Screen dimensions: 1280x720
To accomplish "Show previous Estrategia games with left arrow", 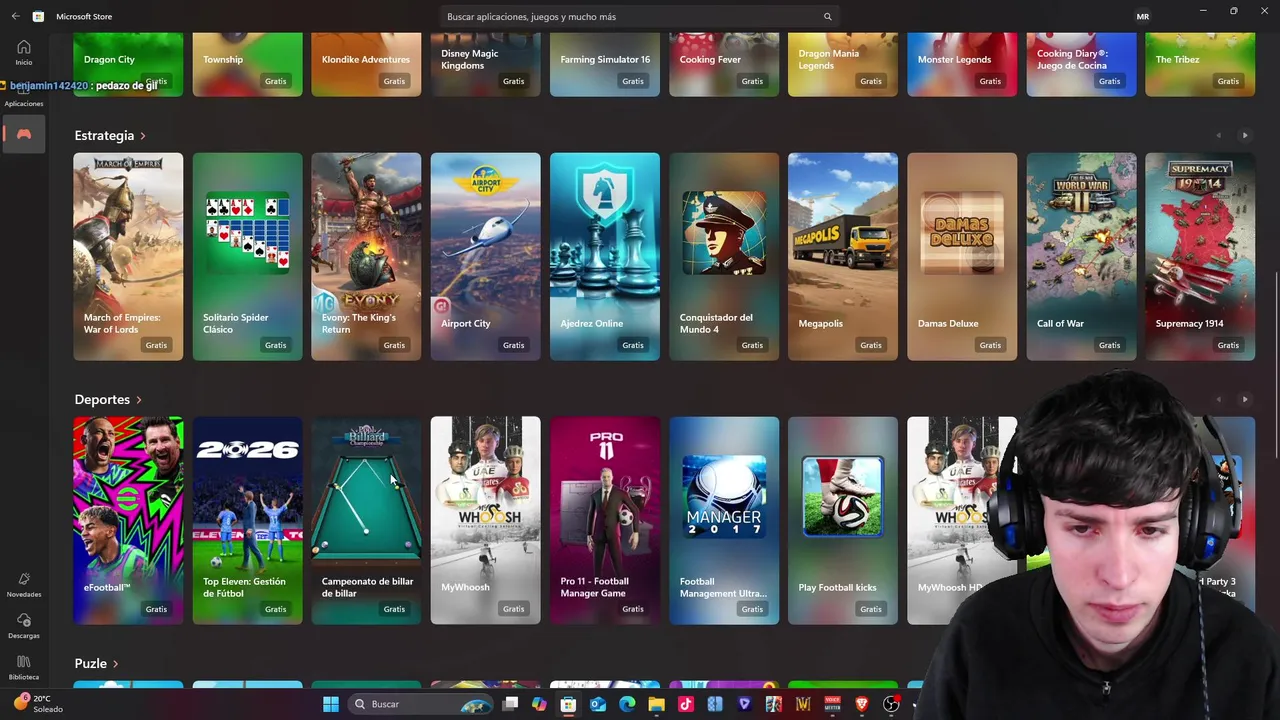I will [1218, 135].
